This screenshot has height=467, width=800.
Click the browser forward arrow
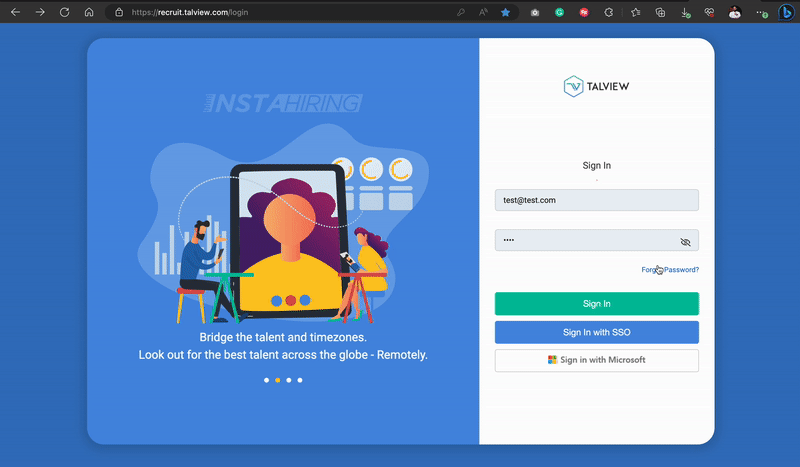coord(40,12)
